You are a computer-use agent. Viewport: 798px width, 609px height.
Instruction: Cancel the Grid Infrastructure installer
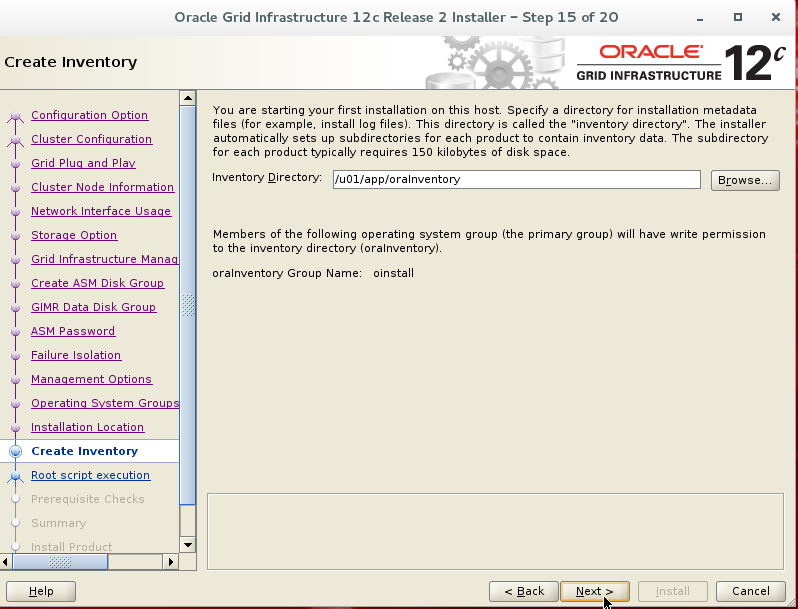coord(751,591)
